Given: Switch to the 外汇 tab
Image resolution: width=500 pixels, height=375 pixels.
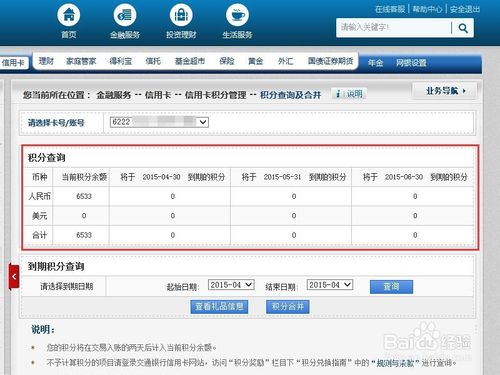Looking at the screenshot, I should coord(285,61).
